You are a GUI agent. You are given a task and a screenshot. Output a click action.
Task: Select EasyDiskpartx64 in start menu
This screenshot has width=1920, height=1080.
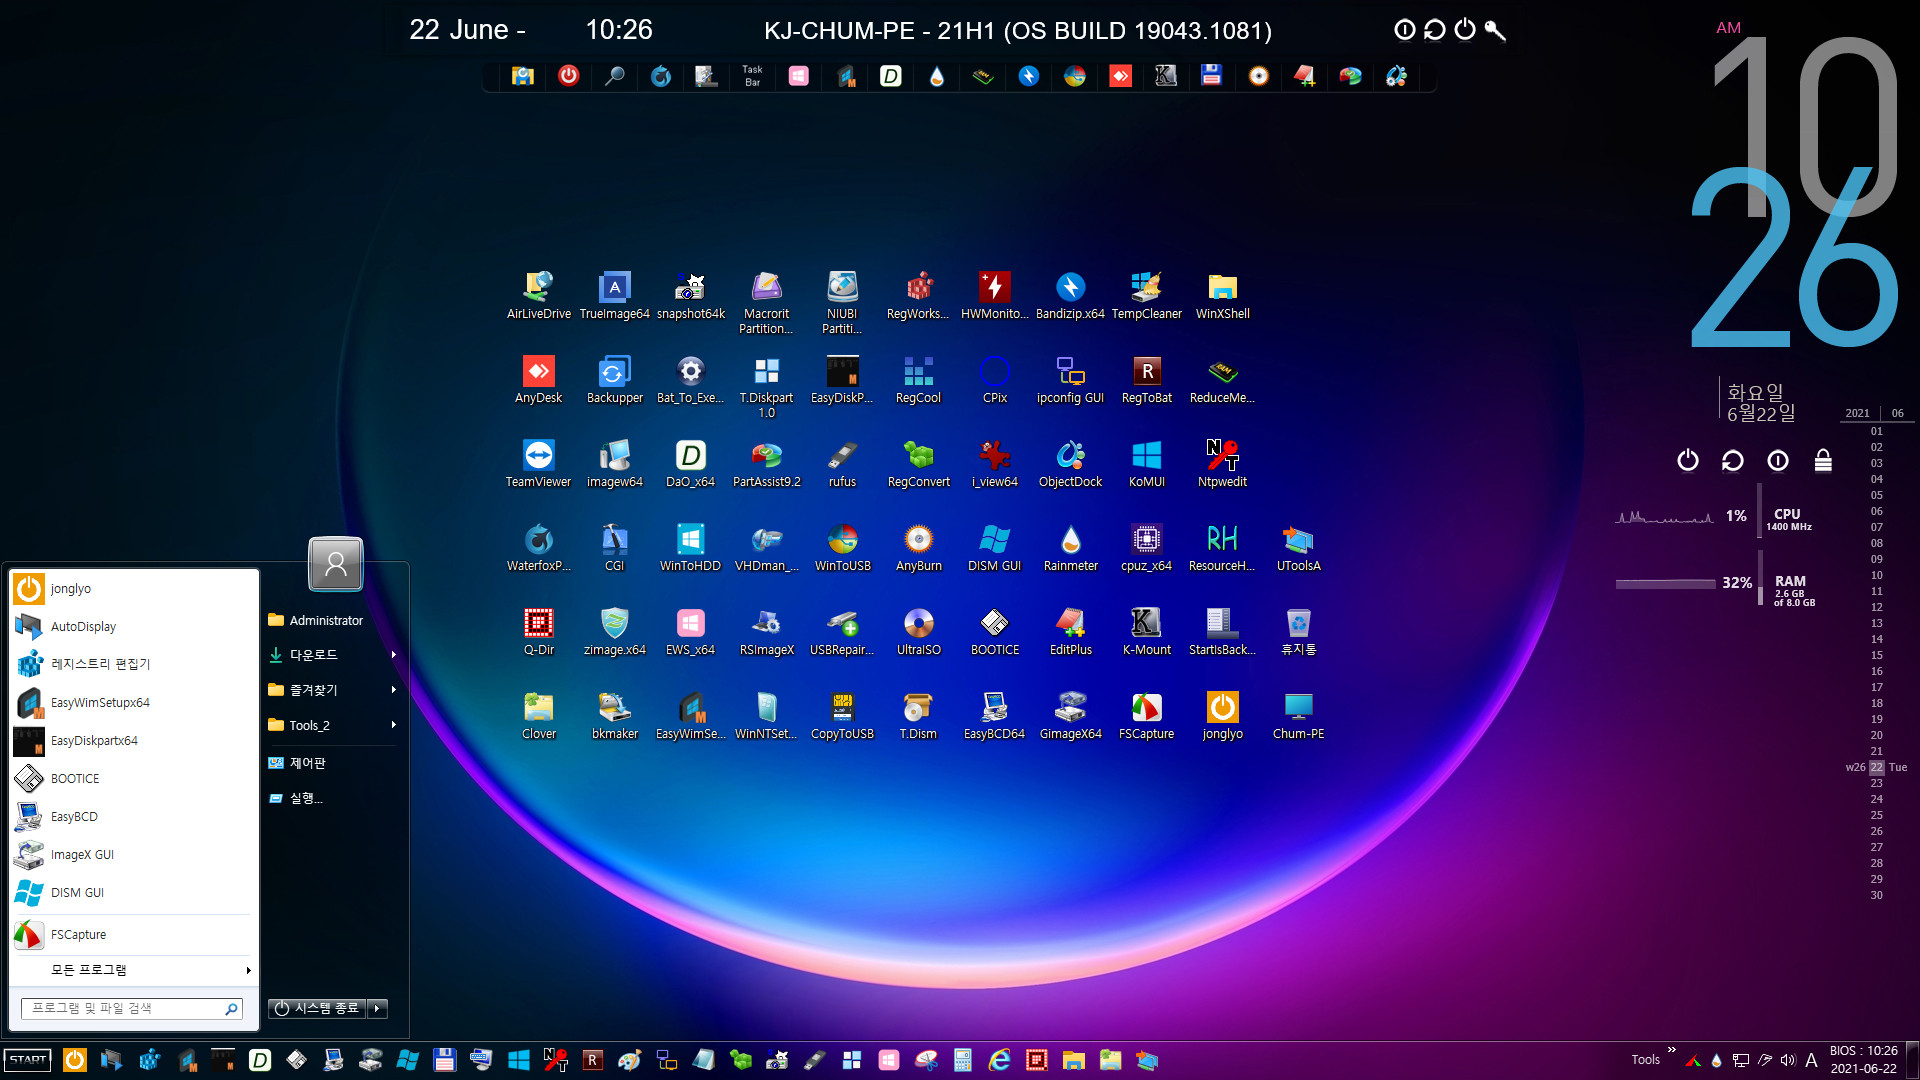pyautogui.click(x=132, y=741)
